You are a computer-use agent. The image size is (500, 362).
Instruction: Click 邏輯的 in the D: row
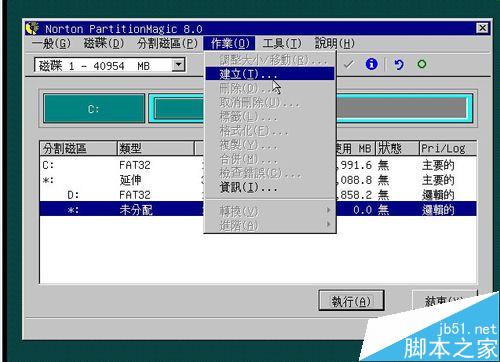coord(438,195)
